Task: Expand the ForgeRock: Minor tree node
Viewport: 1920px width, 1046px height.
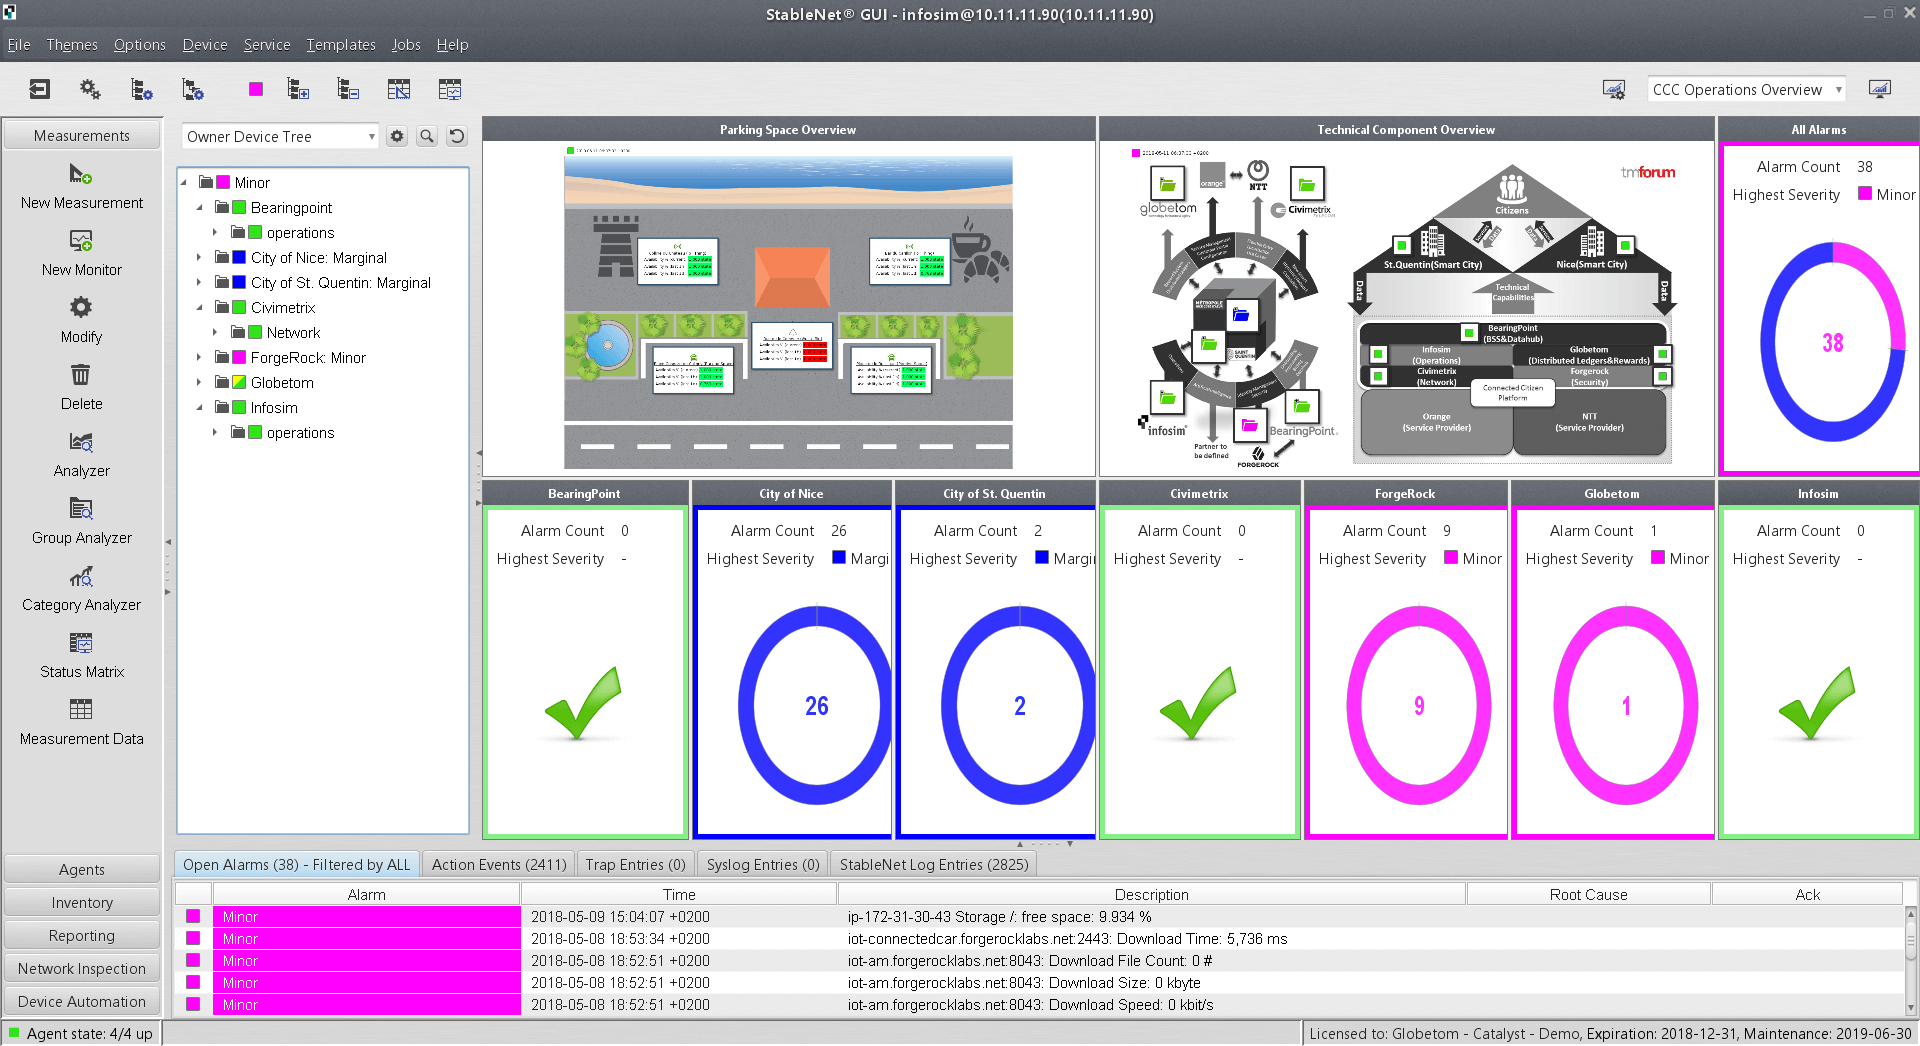Action: (x=199, y=357)
